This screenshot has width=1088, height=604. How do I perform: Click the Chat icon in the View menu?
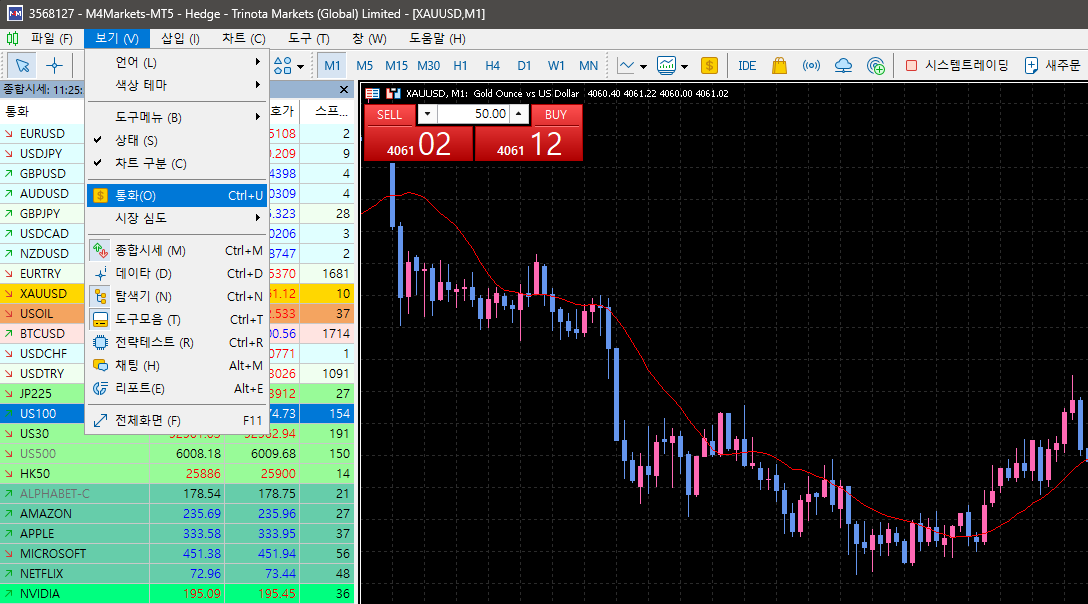click(x=101, y=366)
